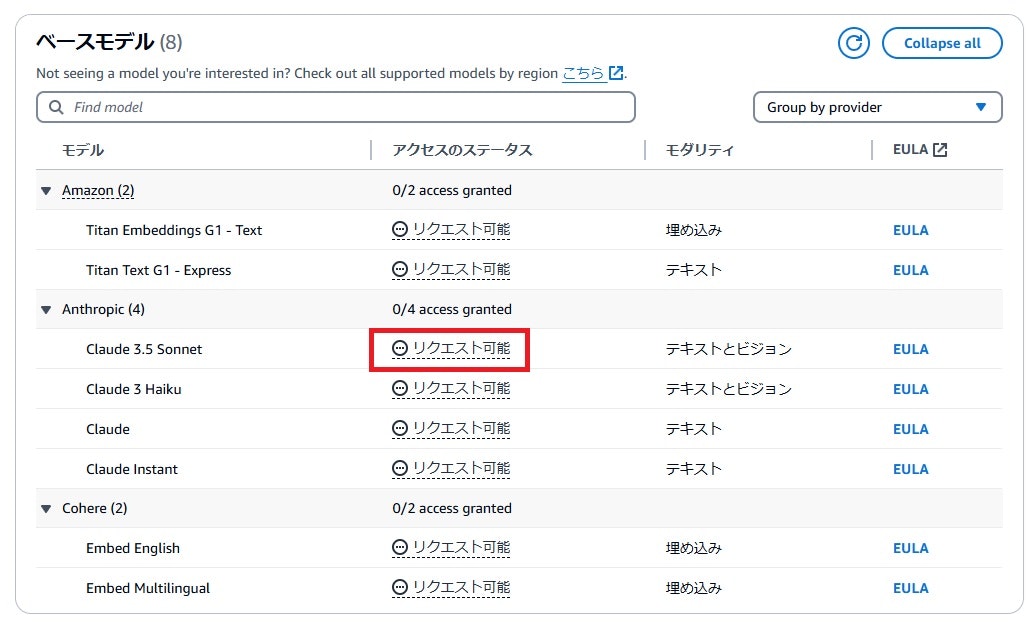Open EULA for Claude 3.5 Sonnet
The width and height of the screenshot is (1033, 625).
click(910, 350)
